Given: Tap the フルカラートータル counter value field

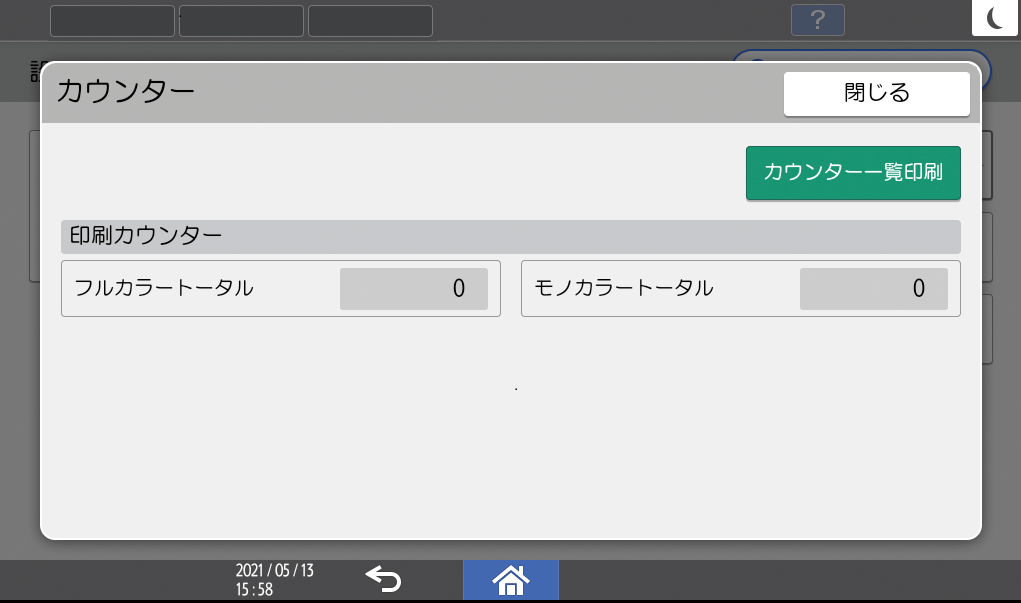Looking at the screenshot, I should (x=414, y=288).
